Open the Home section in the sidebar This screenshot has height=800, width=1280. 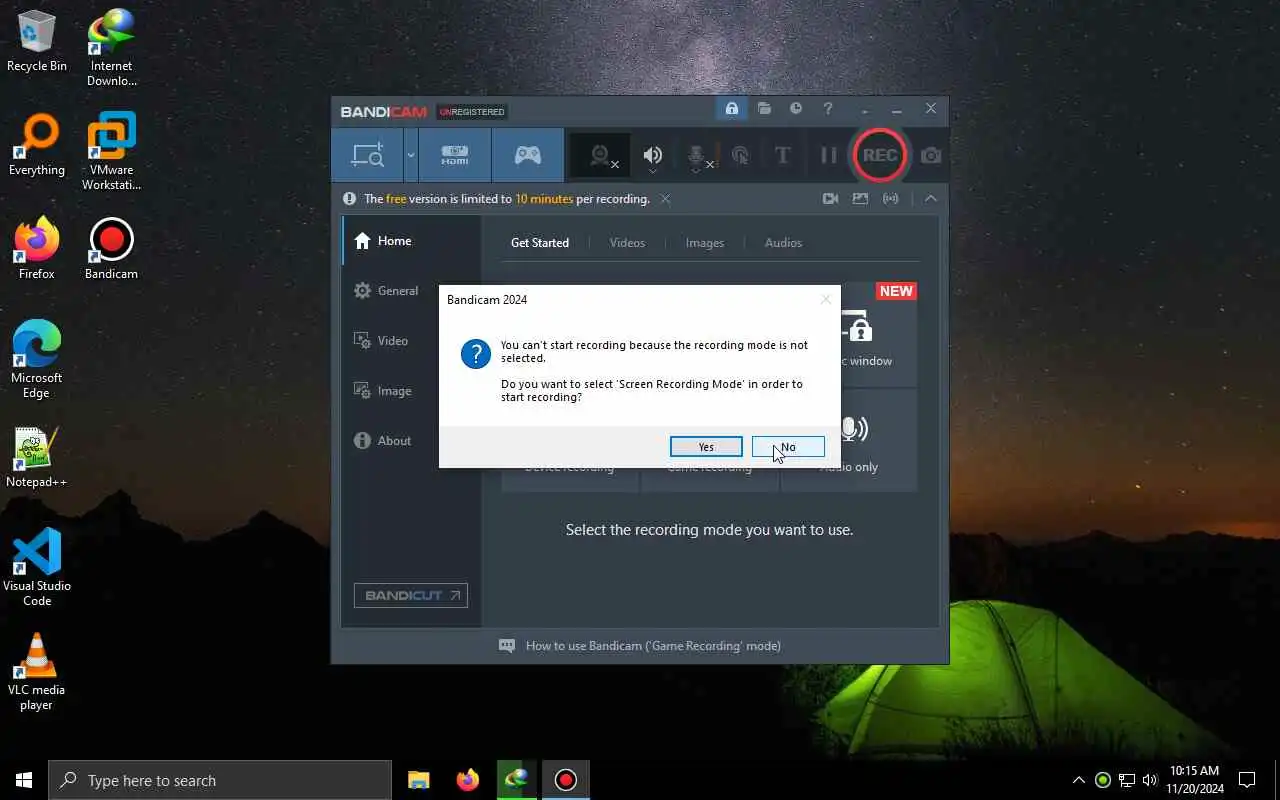pyautogui.click(x=411, y=241)
